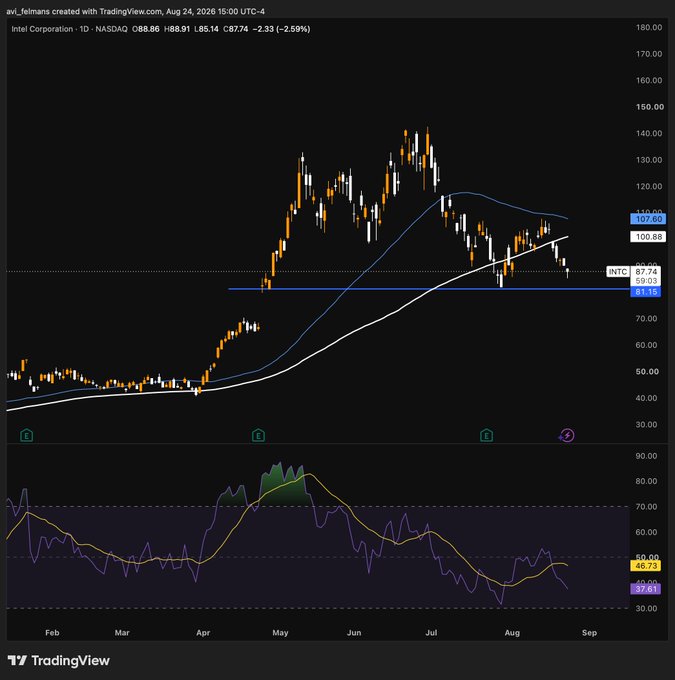
Task: Click the −2.33 (−2.59%) change text
Action: point(281,29)
